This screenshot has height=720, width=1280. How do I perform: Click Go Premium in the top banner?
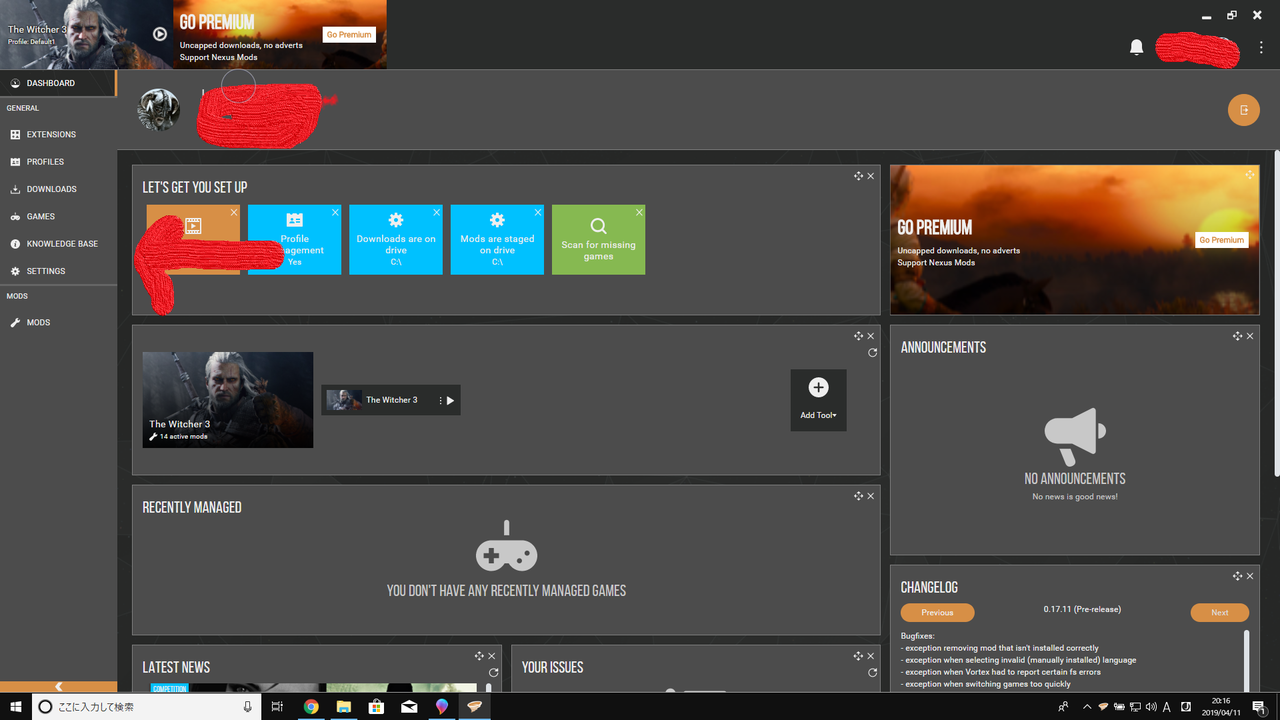tap(349, 34)
